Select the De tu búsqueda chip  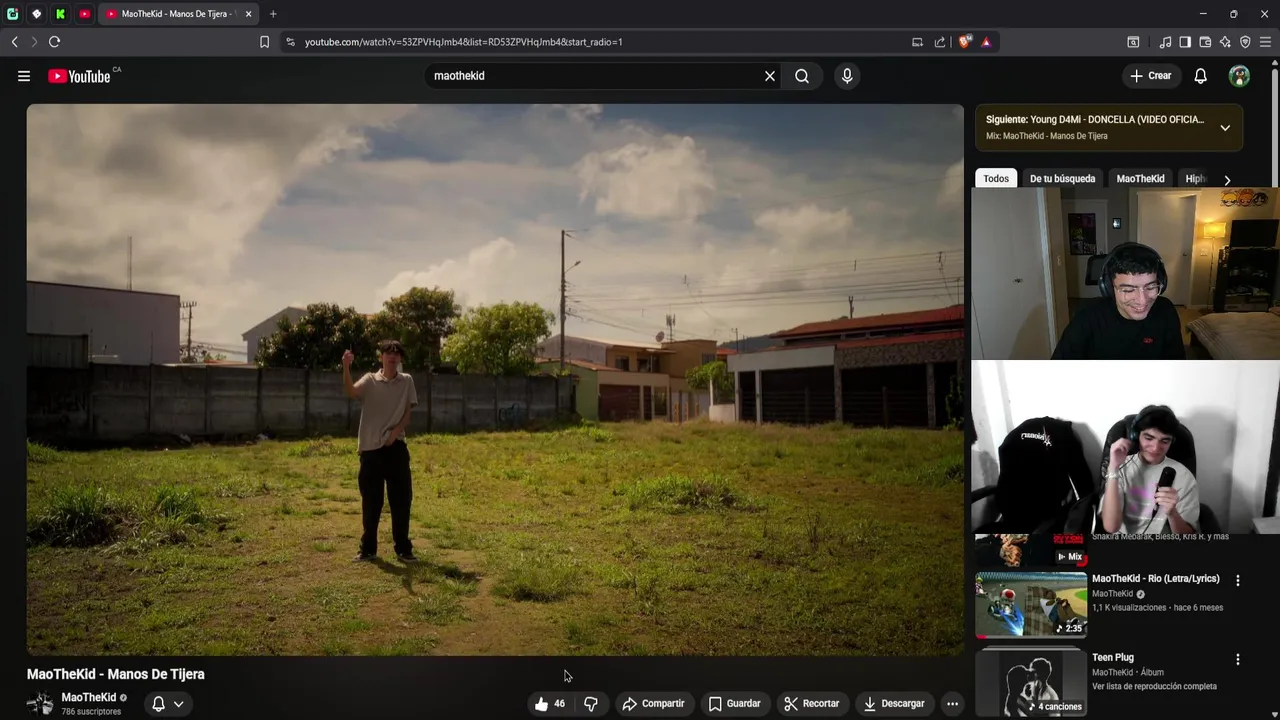tap(1062, 179)
